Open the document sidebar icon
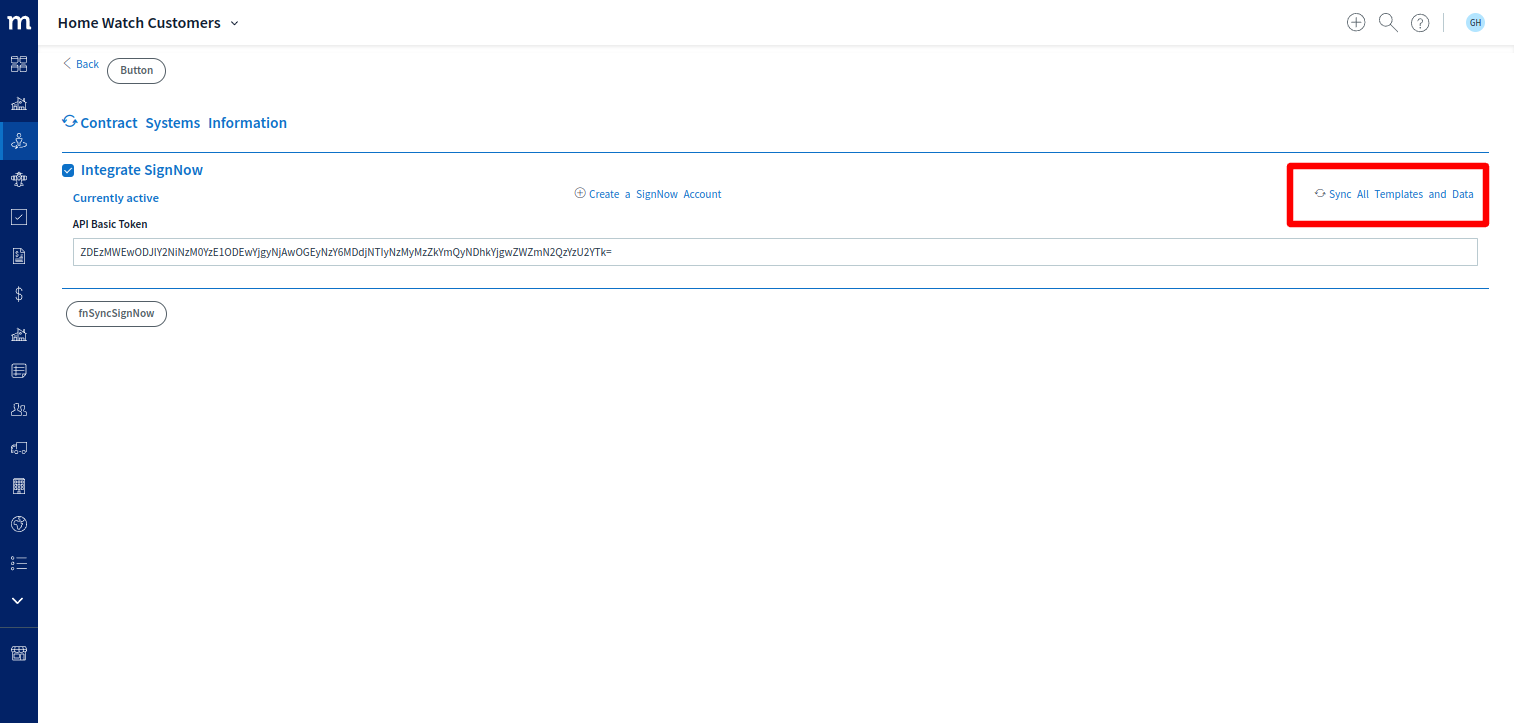Screen dimensions: 1514x723 (x=18, y=256)
